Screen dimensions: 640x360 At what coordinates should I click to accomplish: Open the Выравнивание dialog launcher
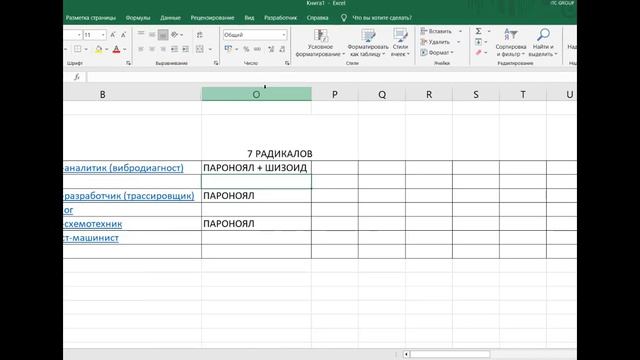(x=216, y=63)
